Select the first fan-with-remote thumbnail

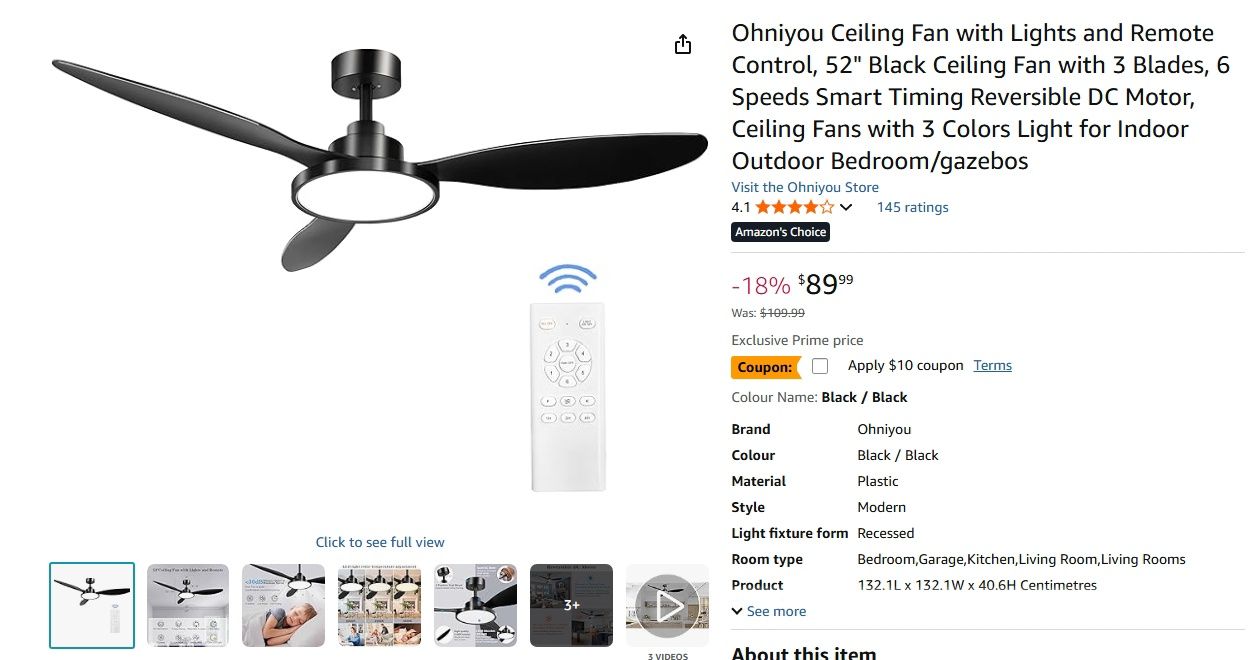point(92,605)
